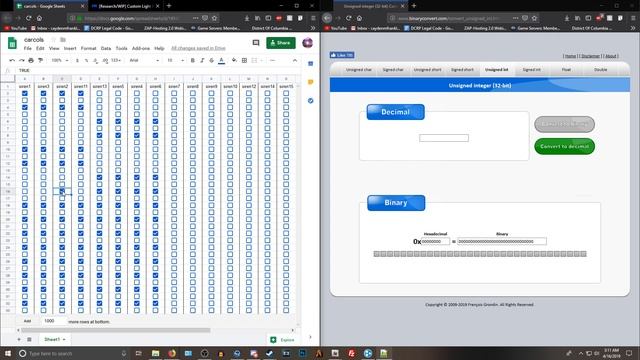
Task: Toggle siren2 checkbox in first data row
Action: [x=62, y=93]
